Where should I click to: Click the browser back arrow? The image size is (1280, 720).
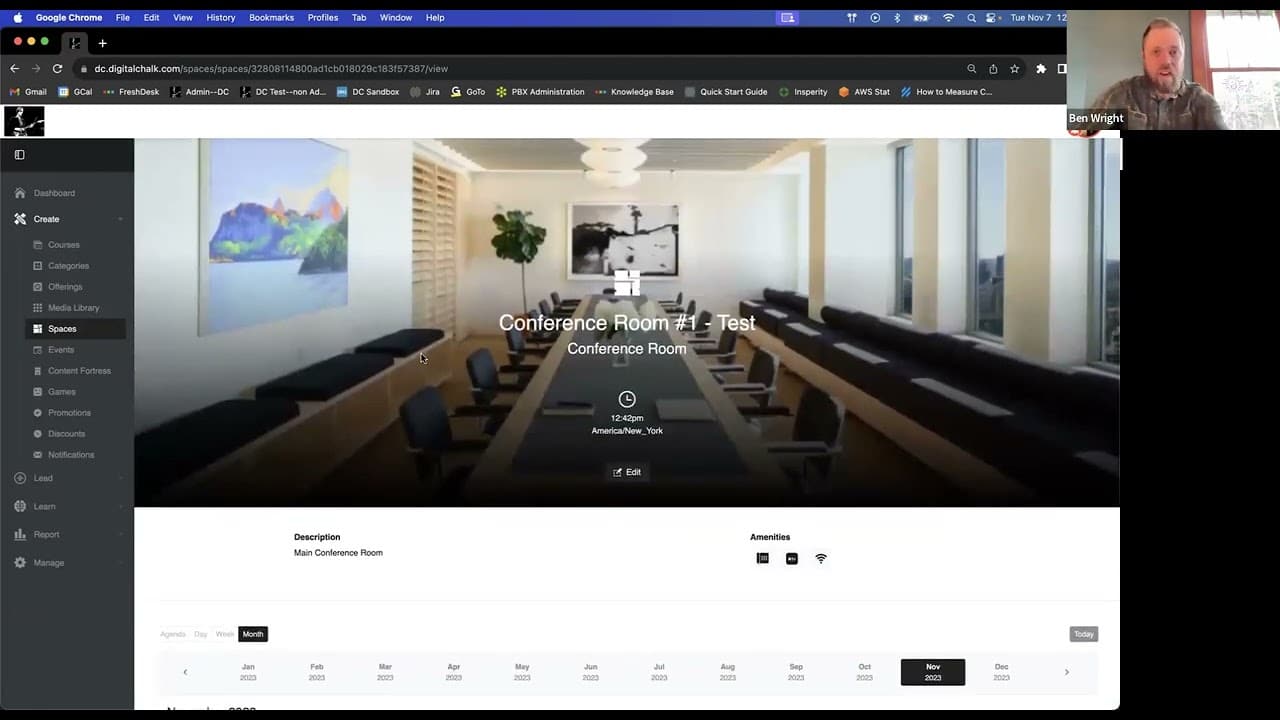pyautogui.click(x=14, y=69)
